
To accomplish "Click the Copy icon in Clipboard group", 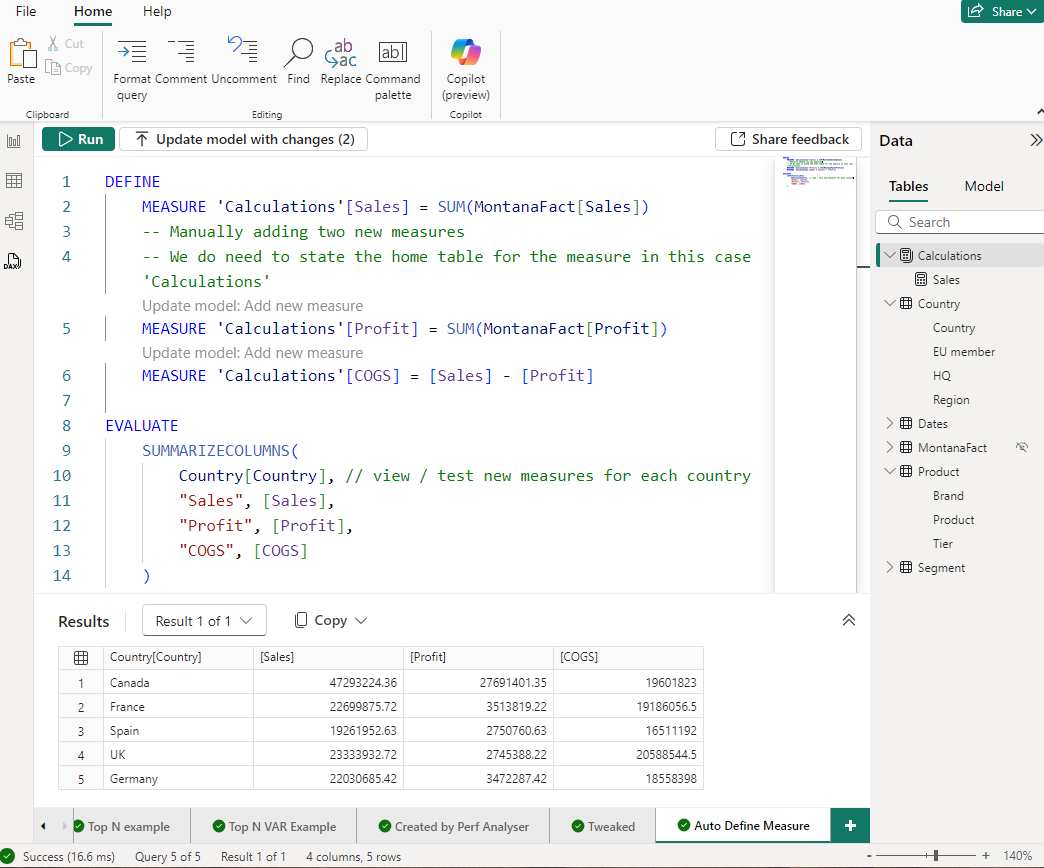I will (53, 67).
